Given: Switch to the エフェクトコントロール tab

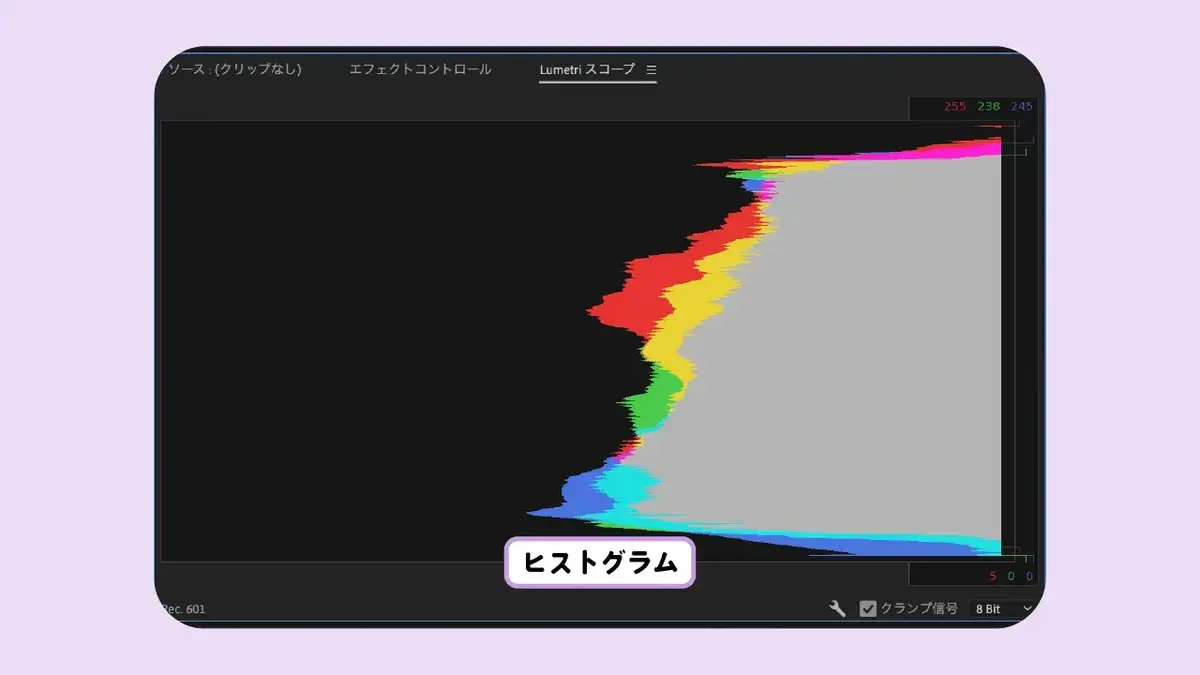Looking at the screenshot, I should coord(420,70).
